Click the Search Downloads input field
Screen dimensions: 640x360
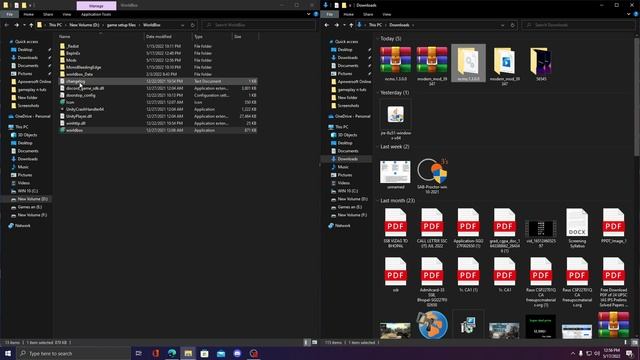pos(579,25)
